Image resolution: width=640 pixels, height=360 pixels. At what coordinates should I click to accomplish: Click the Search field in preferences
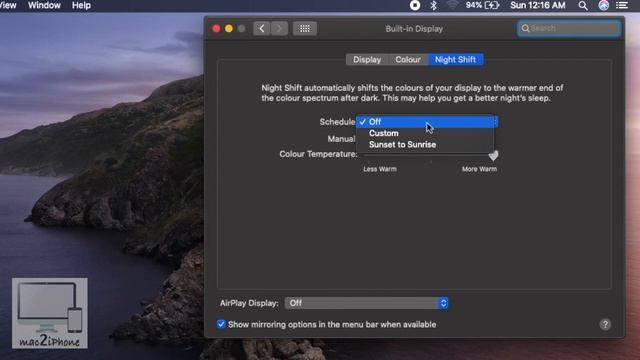click(569, 29)
